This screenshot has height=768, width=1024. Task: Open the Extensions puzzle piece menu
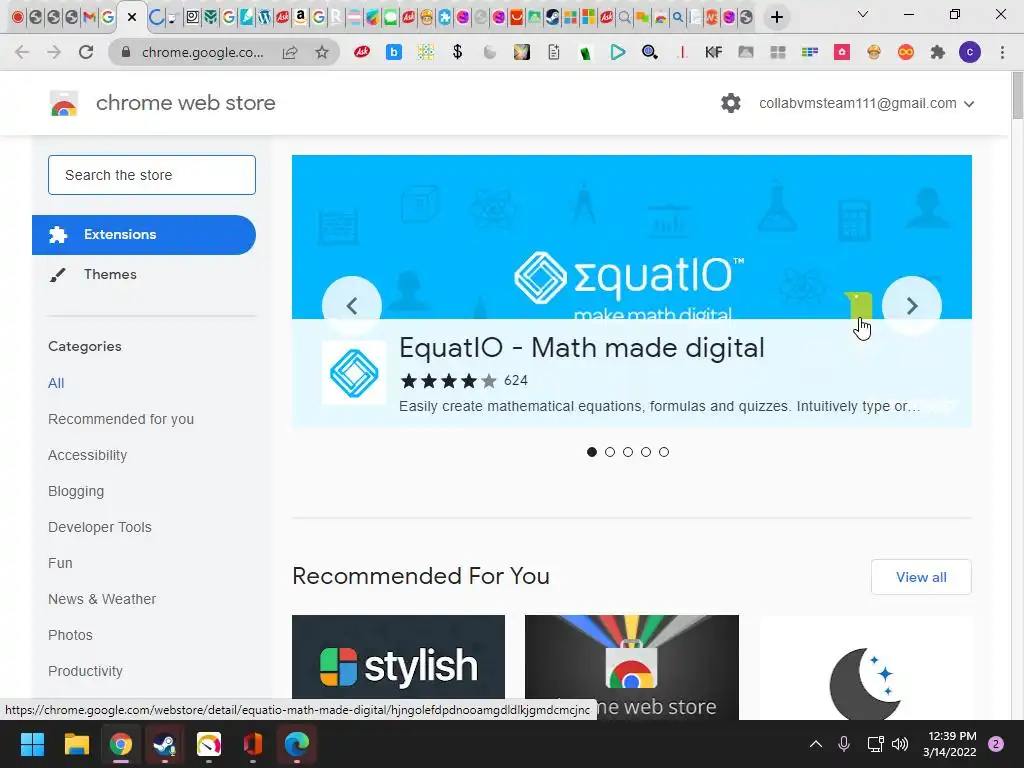(938, 52)
